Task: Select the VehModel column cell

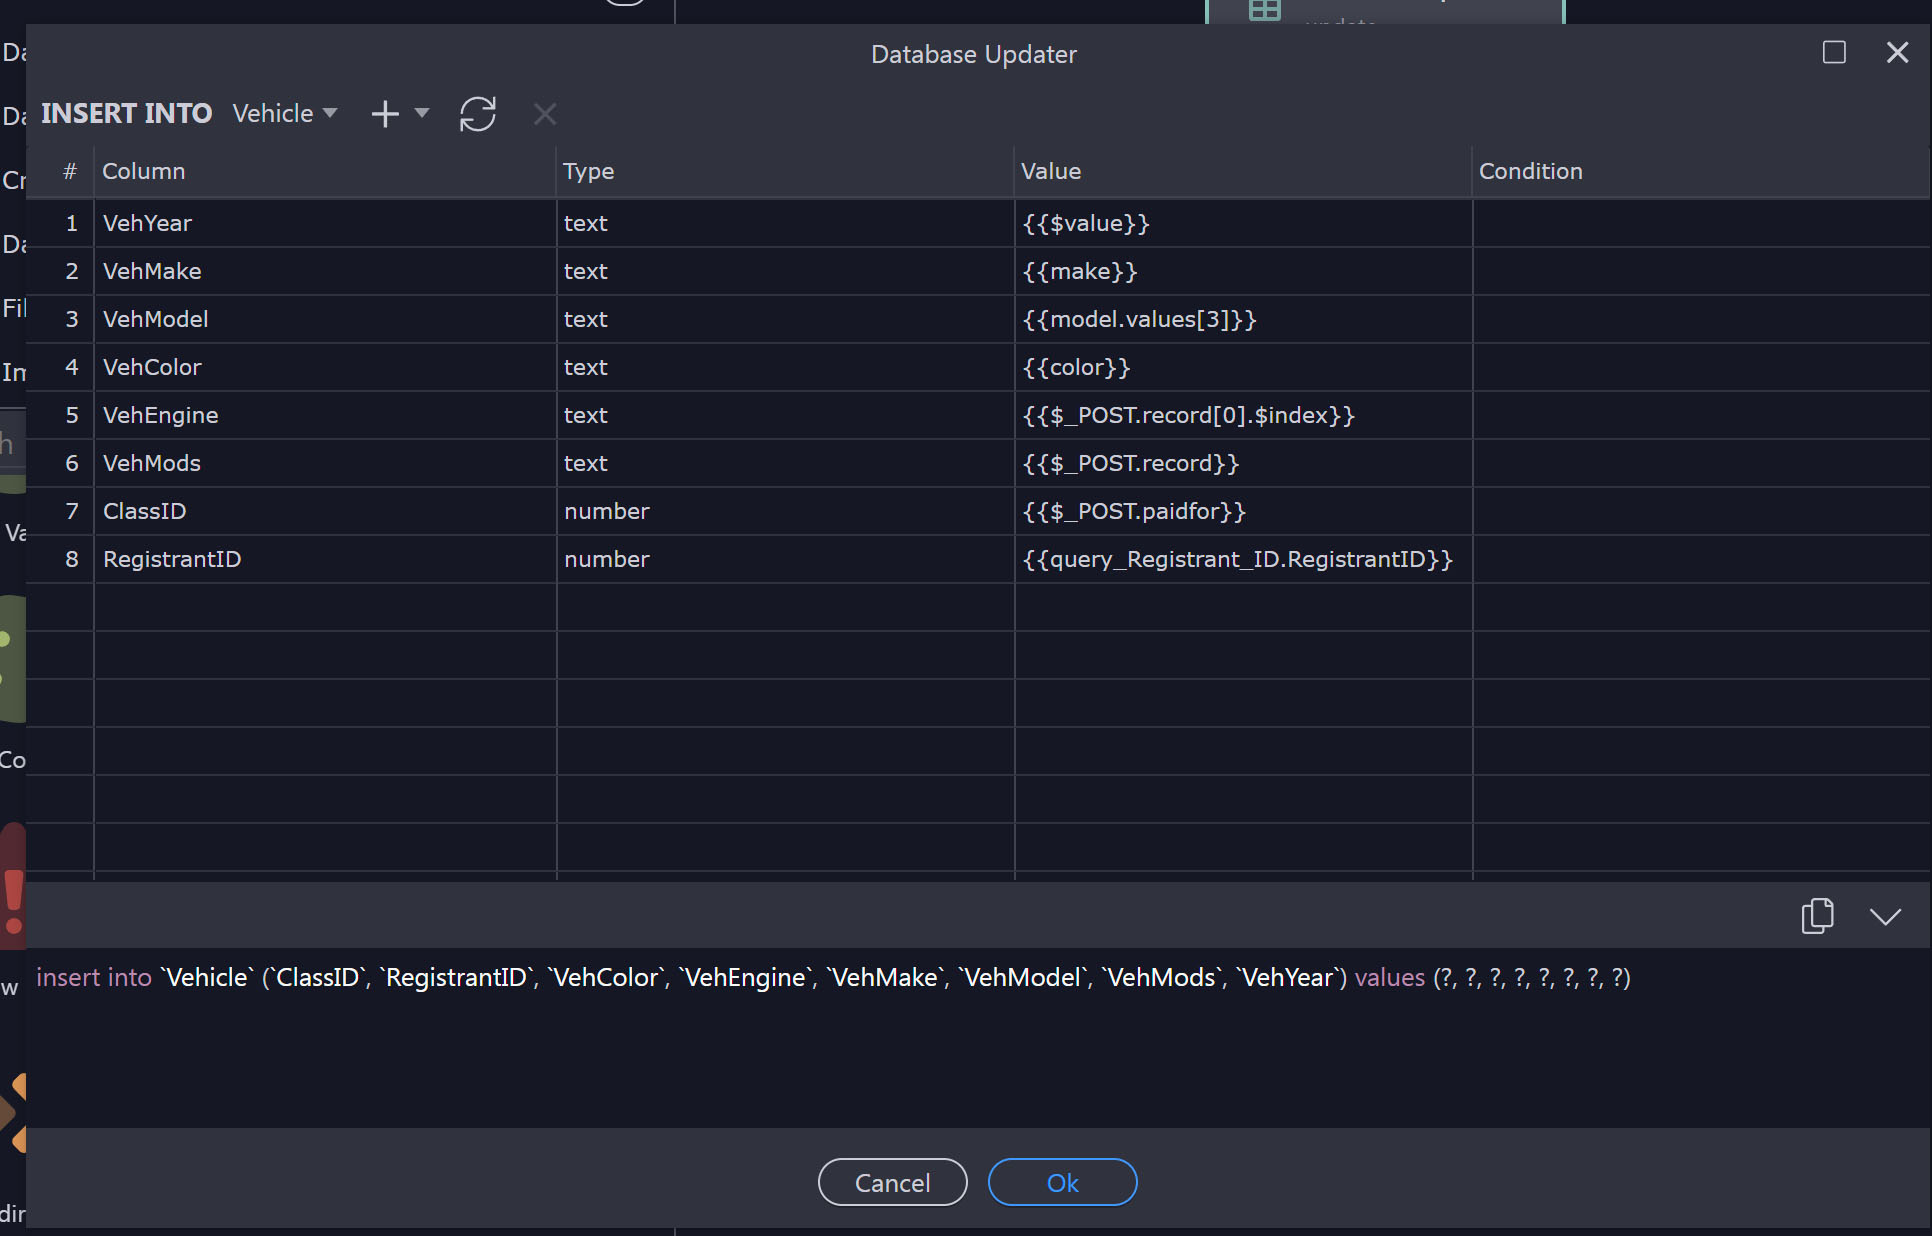Action: (x=325, y=319)
